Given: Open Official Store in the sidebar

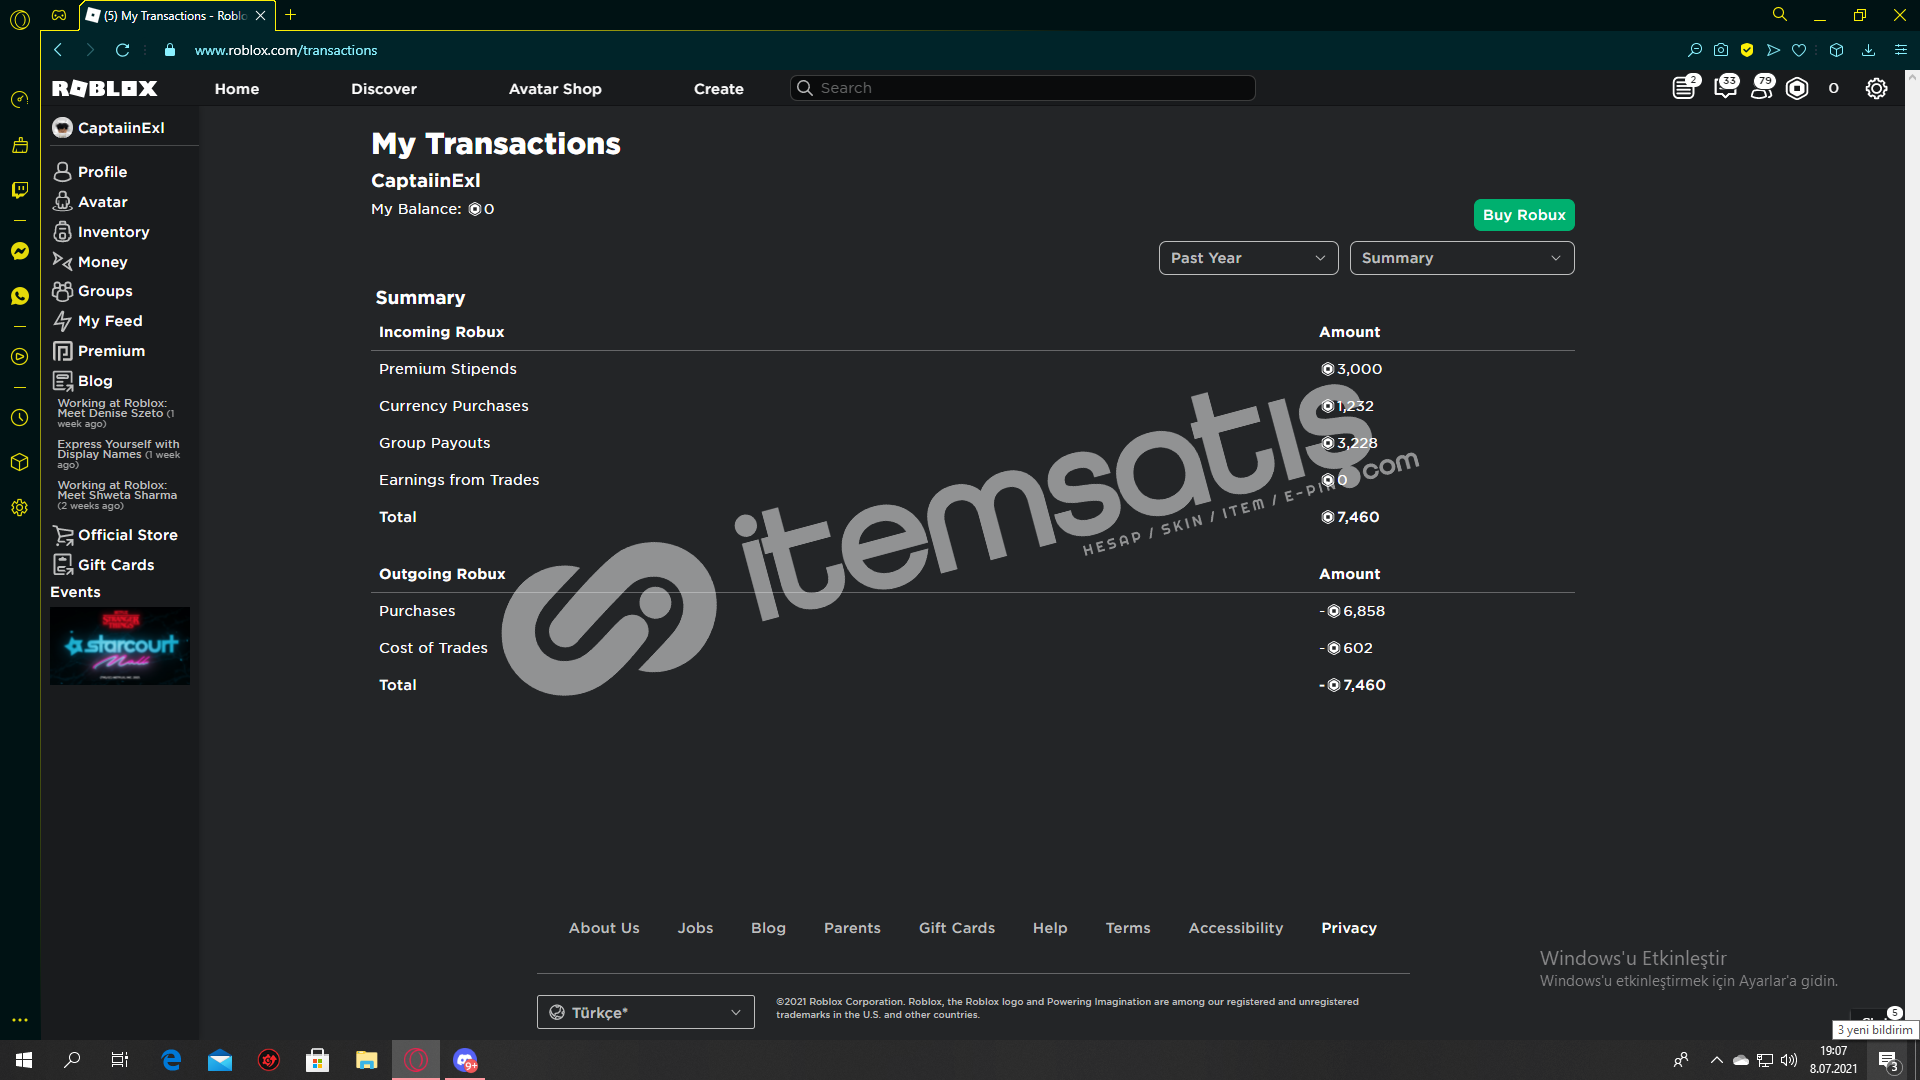Looking at the screenshot, I should click(x=115, y=535).
